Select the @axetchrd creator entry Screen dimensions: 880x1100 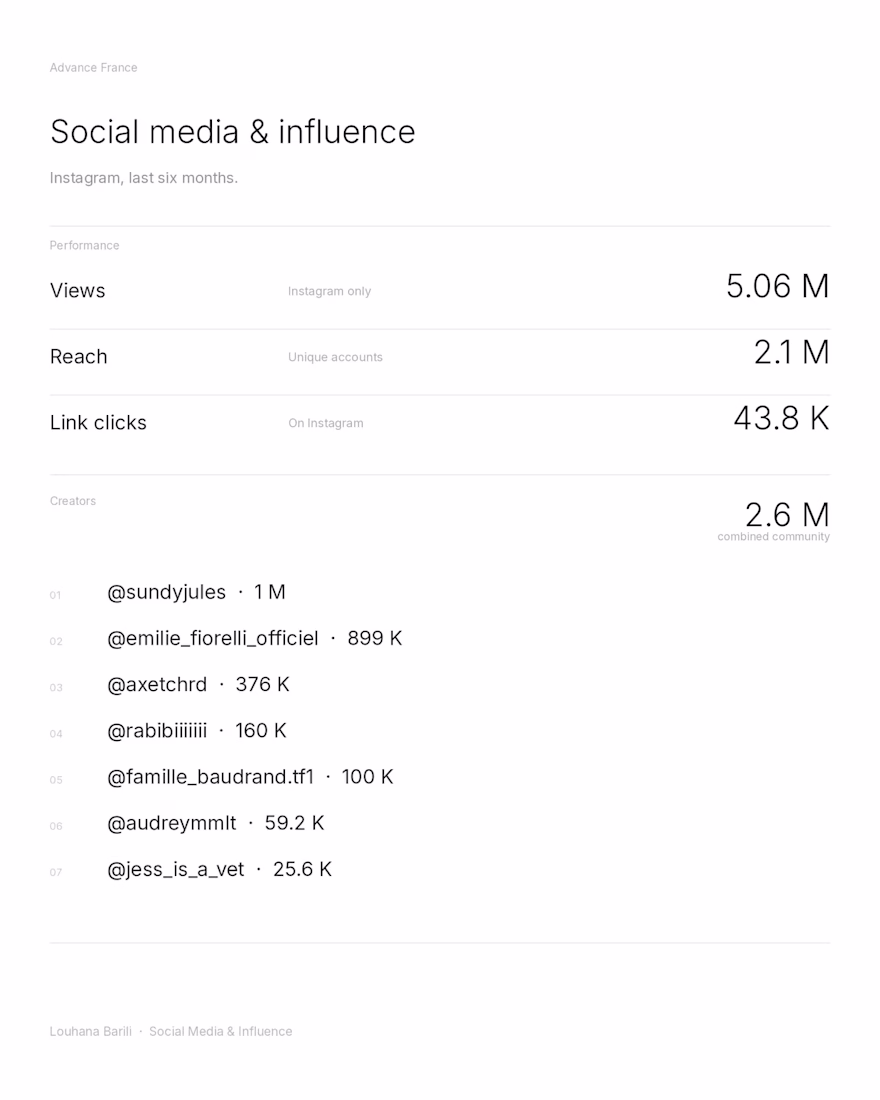tap(157, 685)
